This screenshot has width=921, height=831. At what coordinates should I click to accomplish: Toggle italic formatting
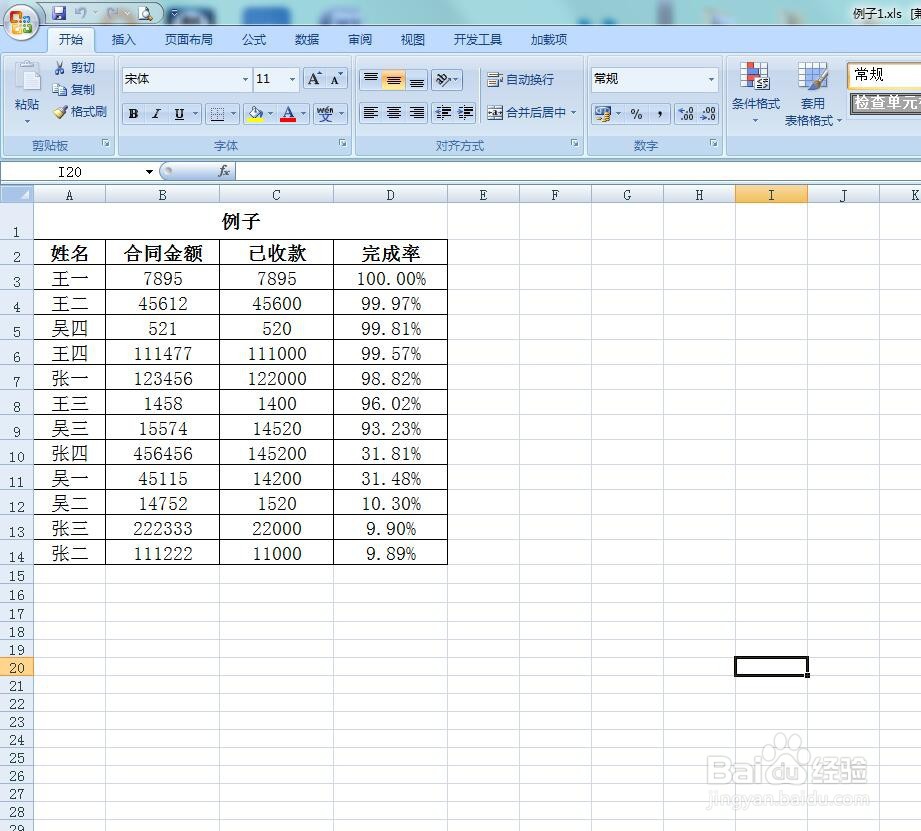tap(156, 113)
